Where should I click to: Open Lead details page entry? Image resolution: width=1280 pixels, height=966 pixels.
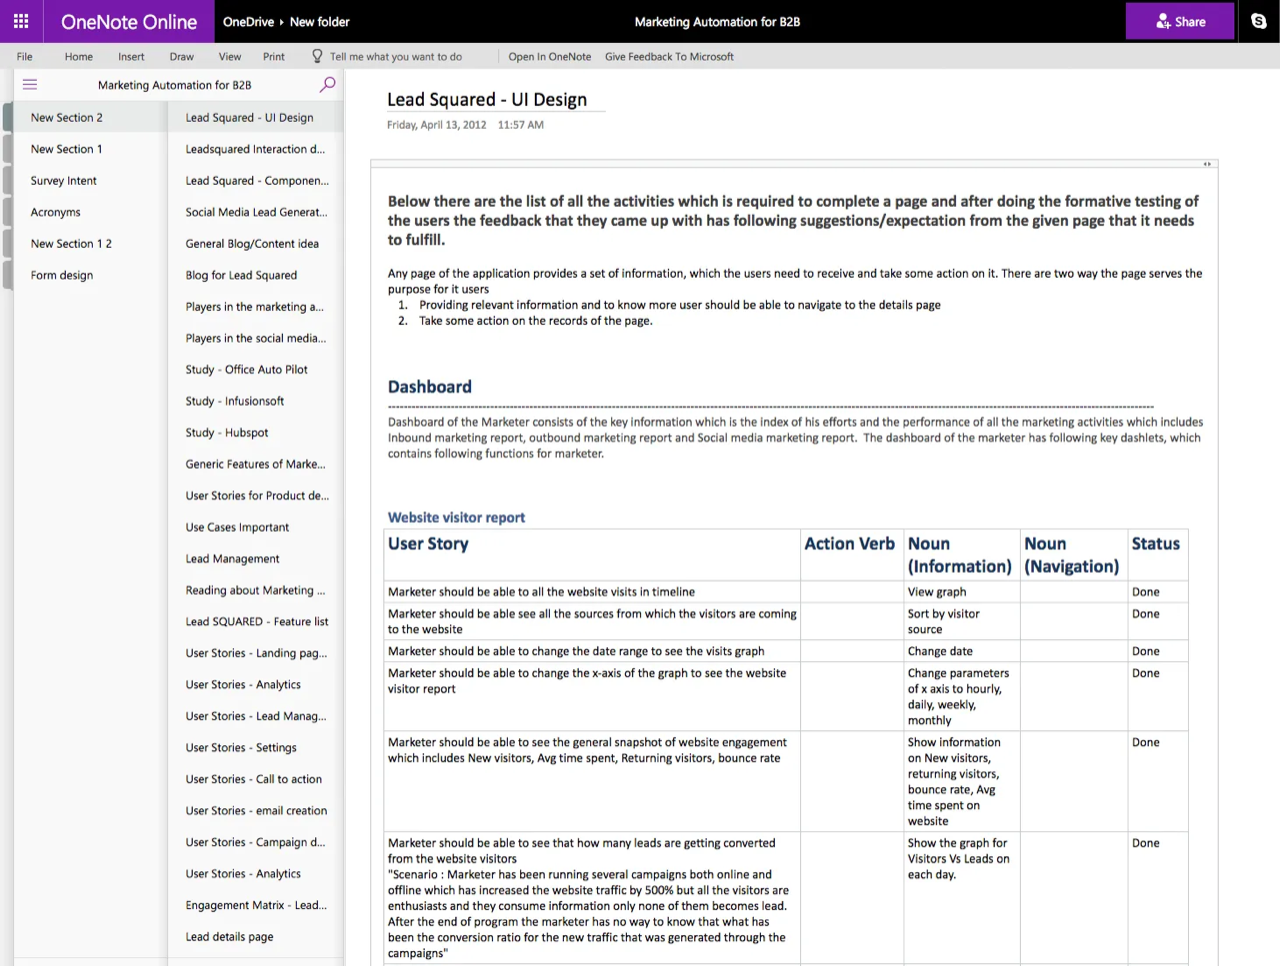click(x=255, y=937)
